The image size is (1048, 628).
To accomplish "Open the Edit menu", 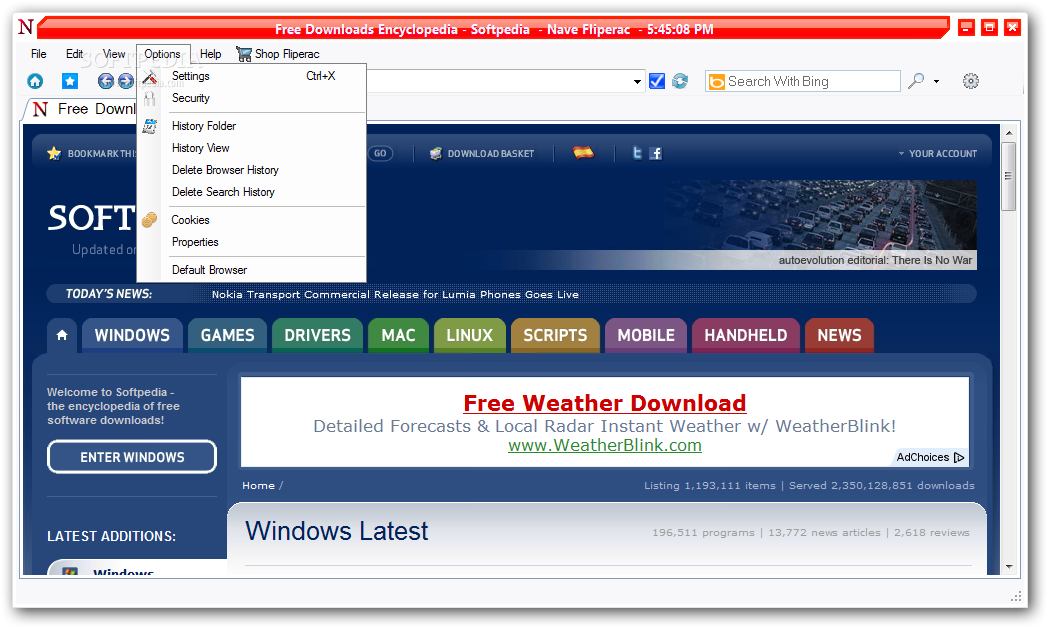I will click(x=74, y=54).
